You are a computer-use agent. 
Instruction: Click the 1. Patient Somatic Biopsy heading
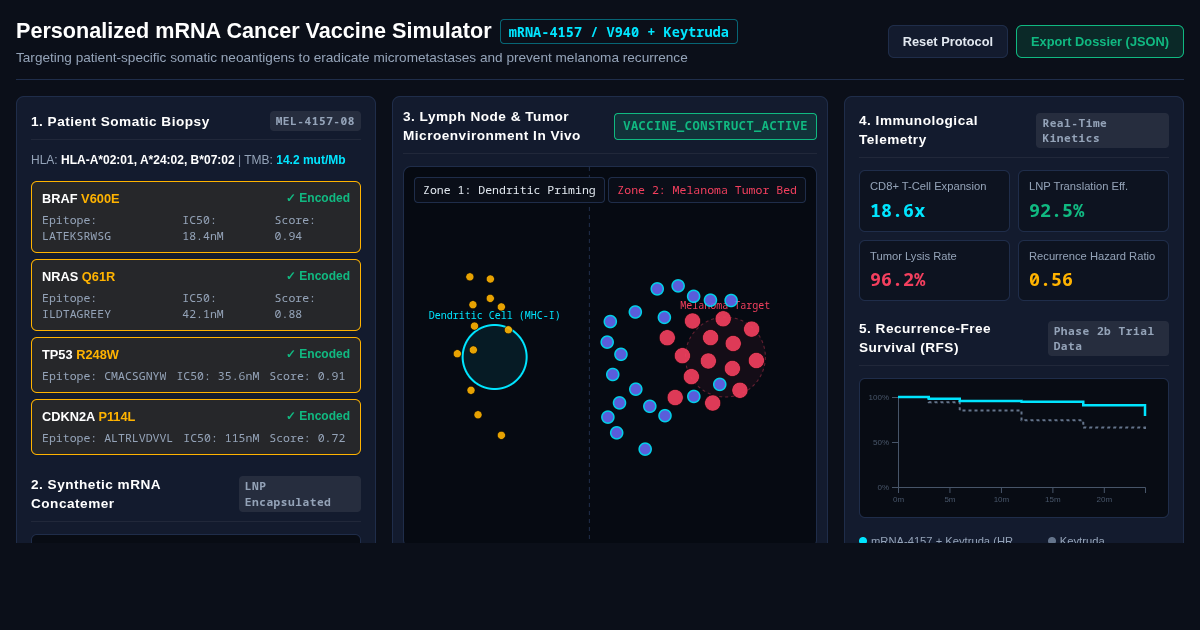pyautogui.click(x=120, y=121)
